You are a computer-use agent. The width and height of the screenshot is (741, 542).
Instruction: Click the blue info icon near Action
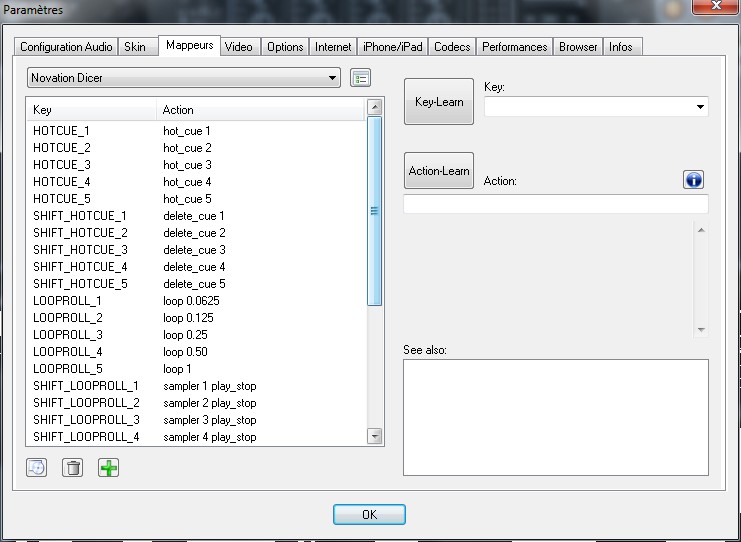[694, 179]
